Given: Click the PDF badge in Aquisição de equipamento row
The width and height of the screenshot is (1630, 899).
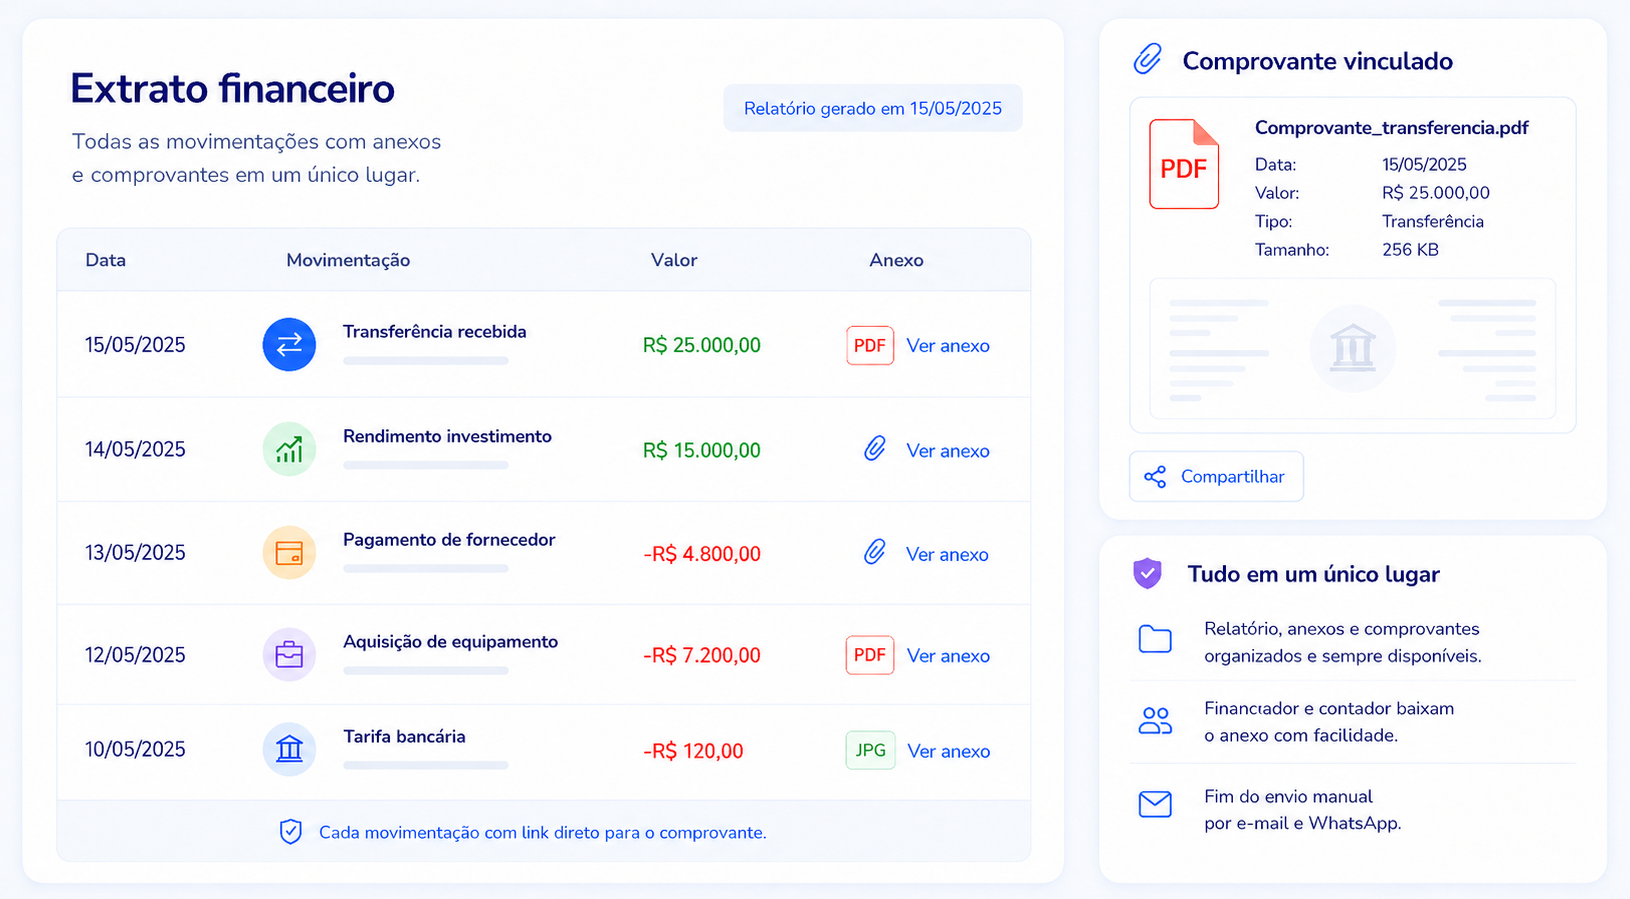Looking at the screenshot, I should click(x=870, y=655).
